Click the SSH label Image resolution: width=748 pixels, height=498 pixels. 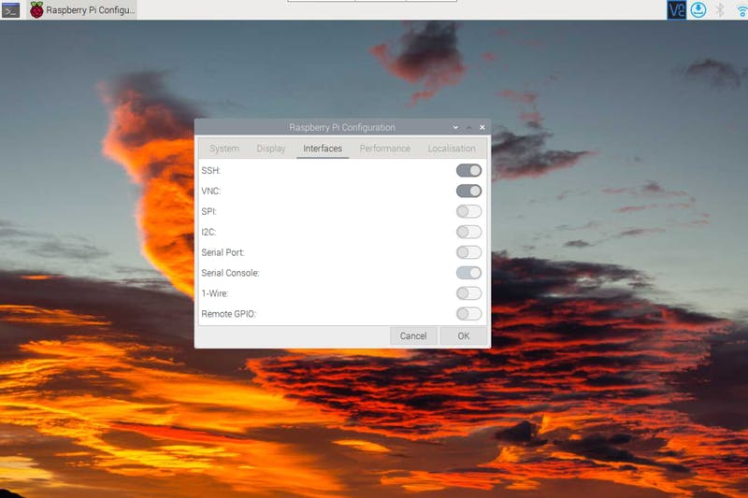pos(211,170)
